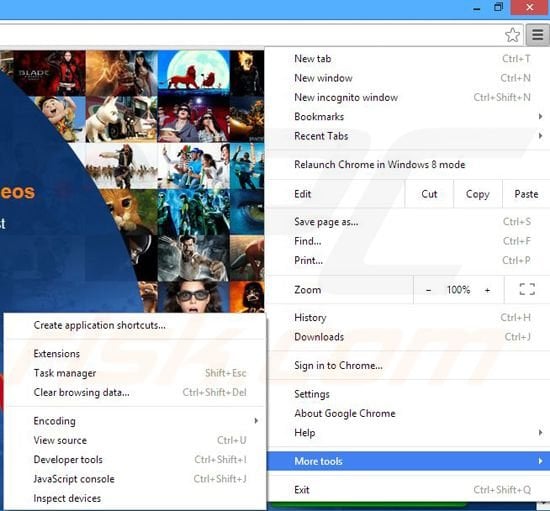Viewport: 550px width, 511px height.
Task: Click the Lion King movie thumbnail
Action: point(194,73)
